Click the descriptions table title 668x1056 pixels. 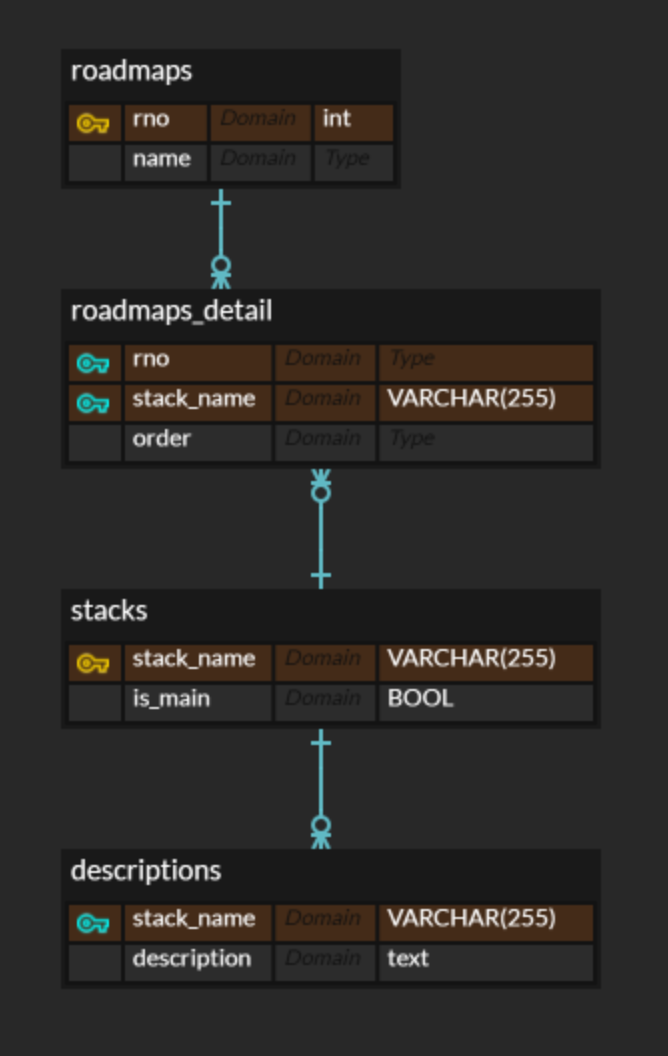coord(146,871)
